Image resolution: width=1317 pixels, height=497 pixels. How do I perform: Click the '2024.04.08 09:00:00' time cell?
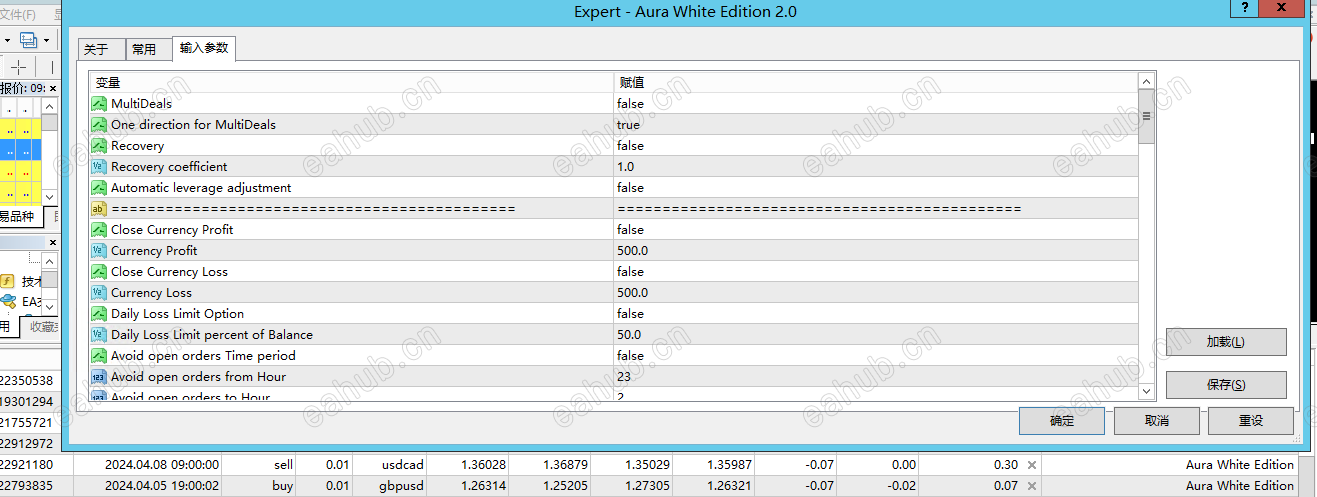pos(162,465)
